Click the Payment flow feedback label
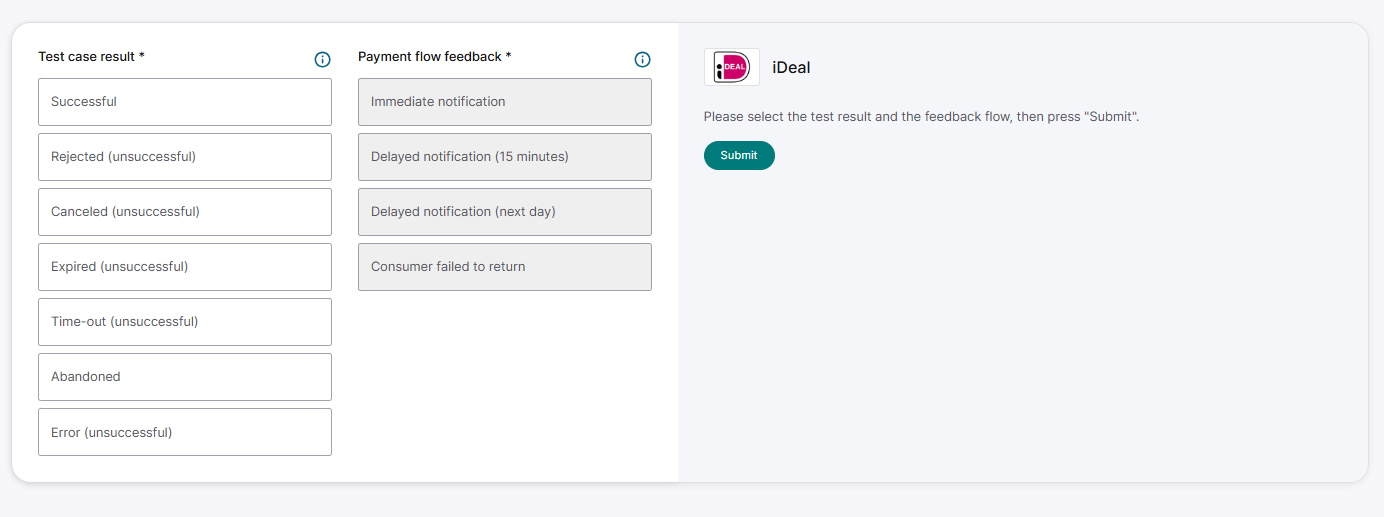 pyautogui.click(x=434, y=57)
